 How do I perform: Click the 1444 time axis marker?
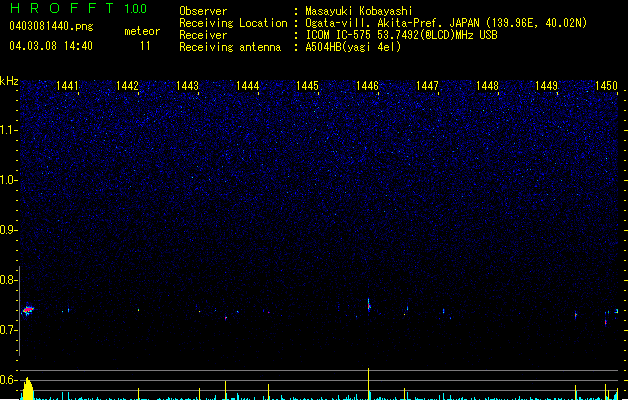(x=247, y=86)
